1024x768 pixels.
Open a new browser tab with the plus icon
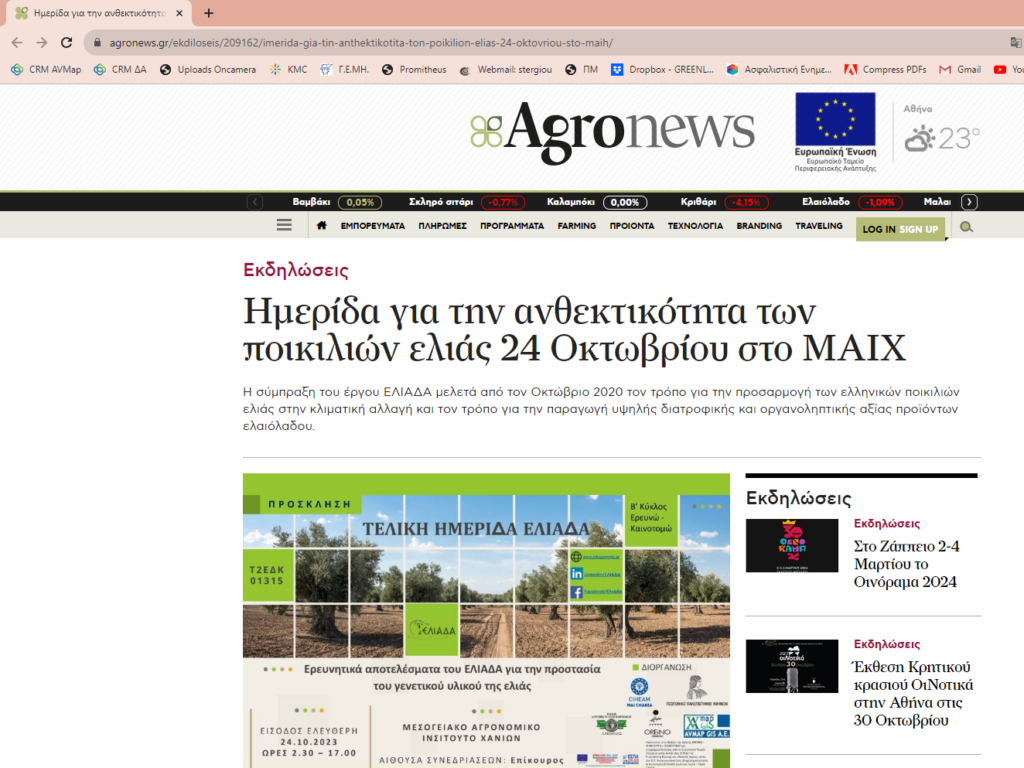click(208, 13)
